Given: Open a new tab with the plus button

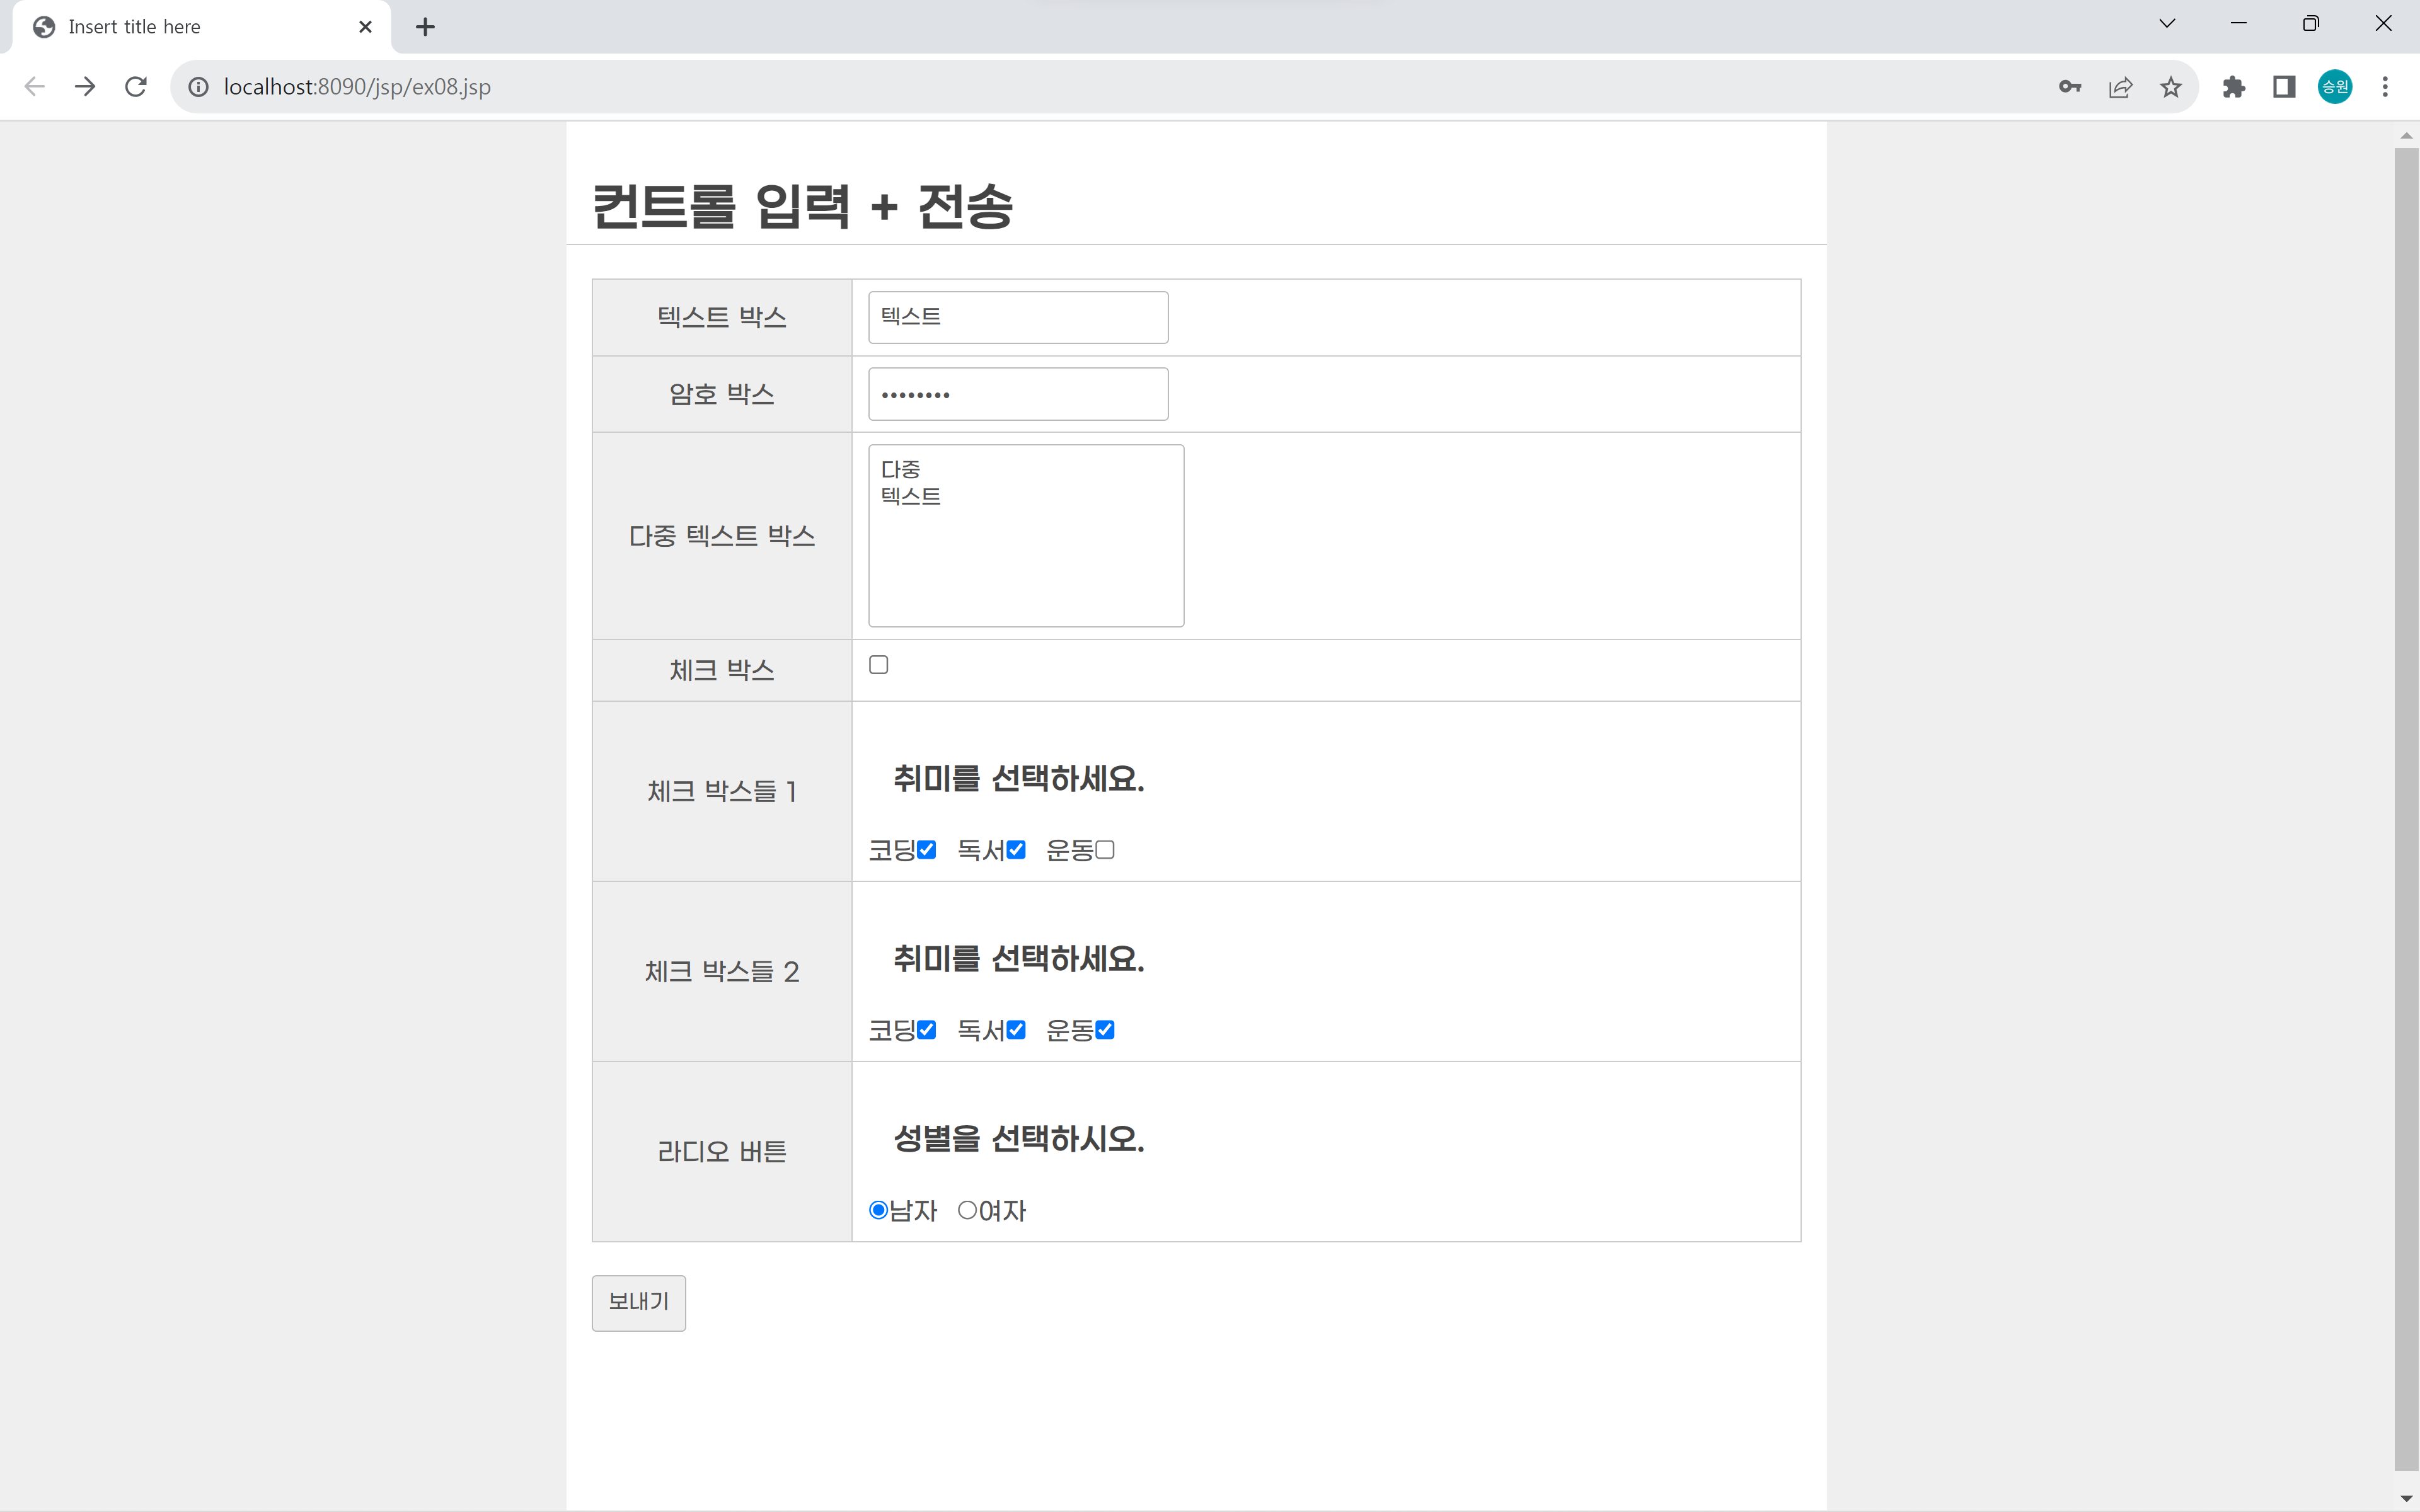Looking at the screenshot, I should coord(425,27).
